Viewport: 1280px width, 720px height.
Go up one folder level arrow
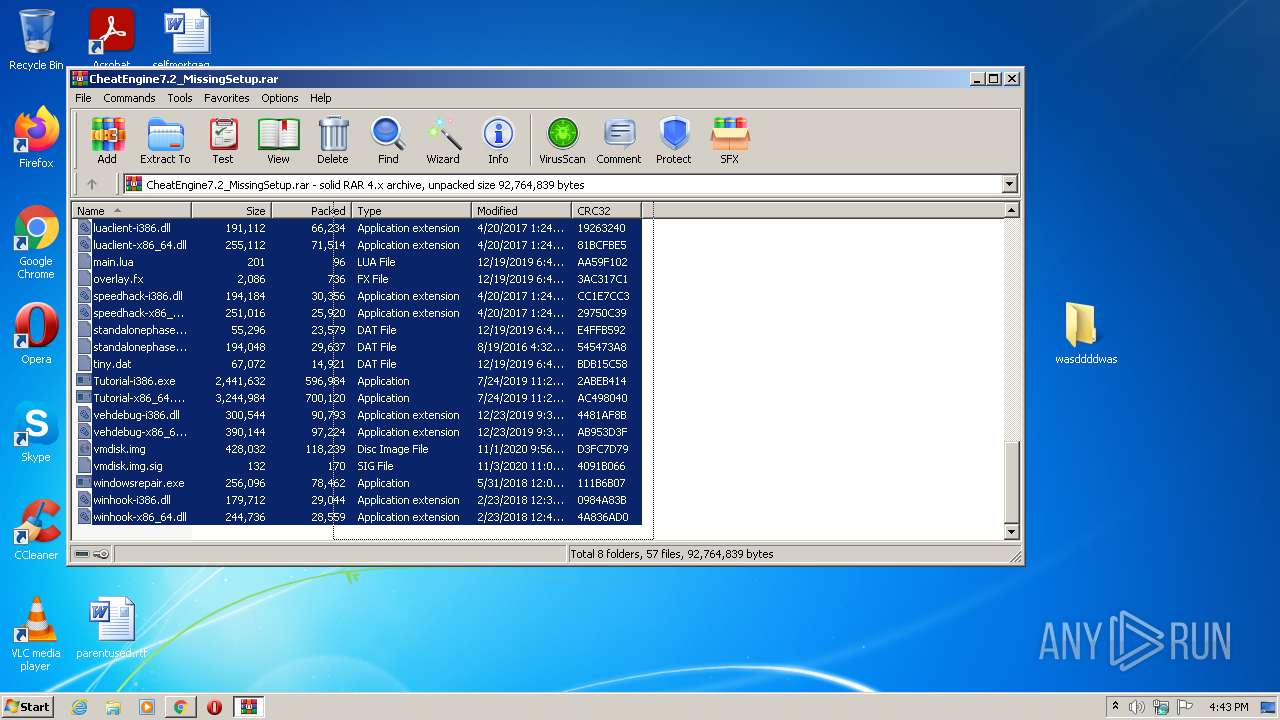(x=92, y=184)
